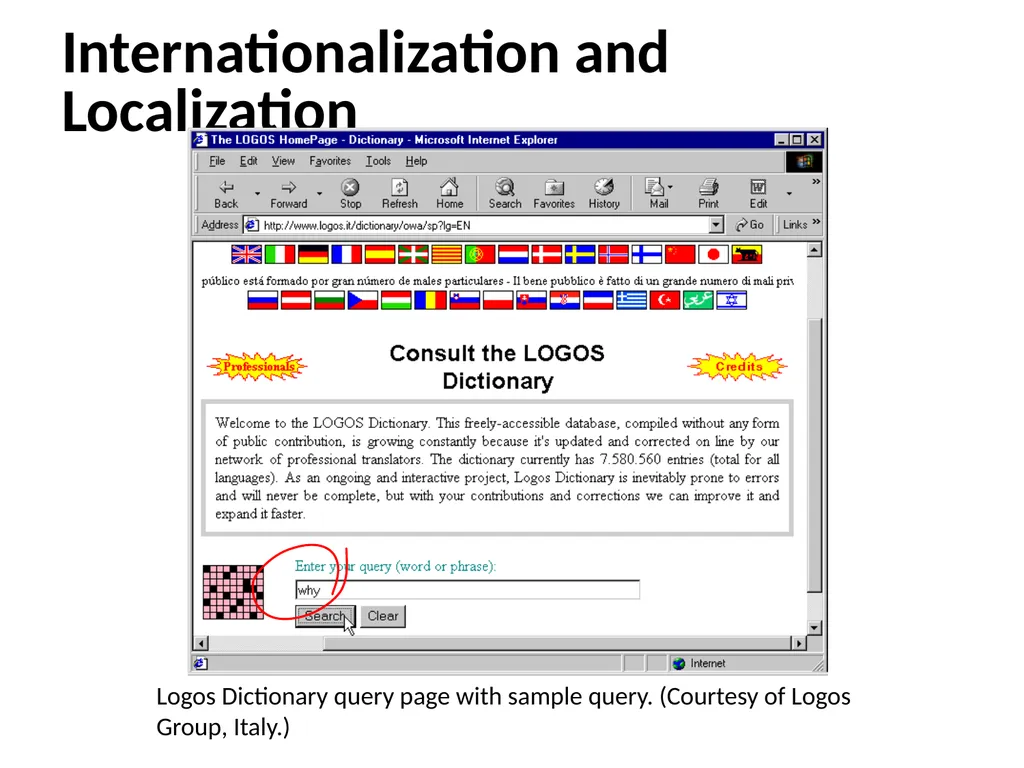The image size is (1024, 768).
Task: Open the Search toolbar pane
Action: click(505, 194)
